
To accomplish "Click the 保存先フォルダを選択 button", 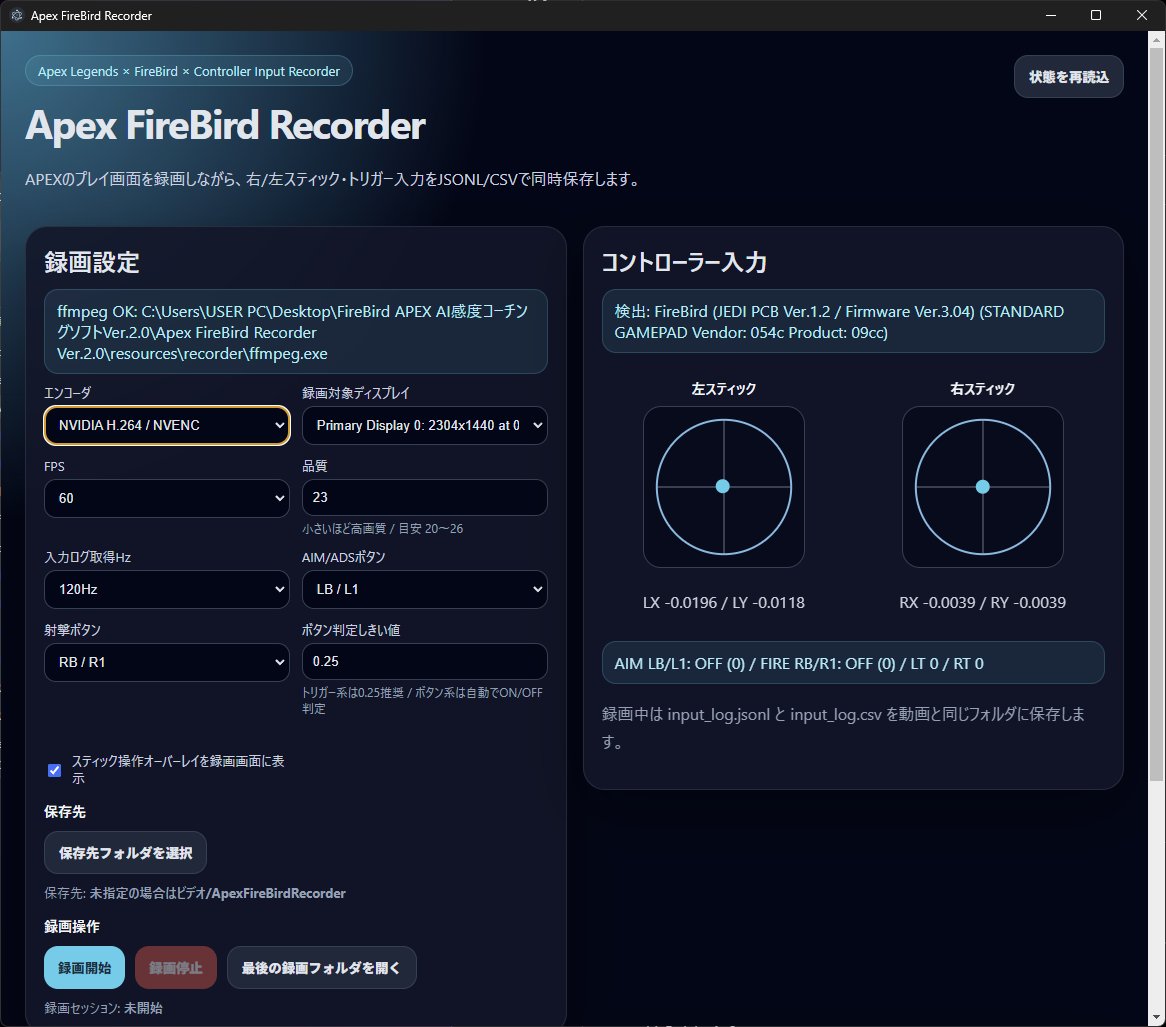I will click(126, 853).
